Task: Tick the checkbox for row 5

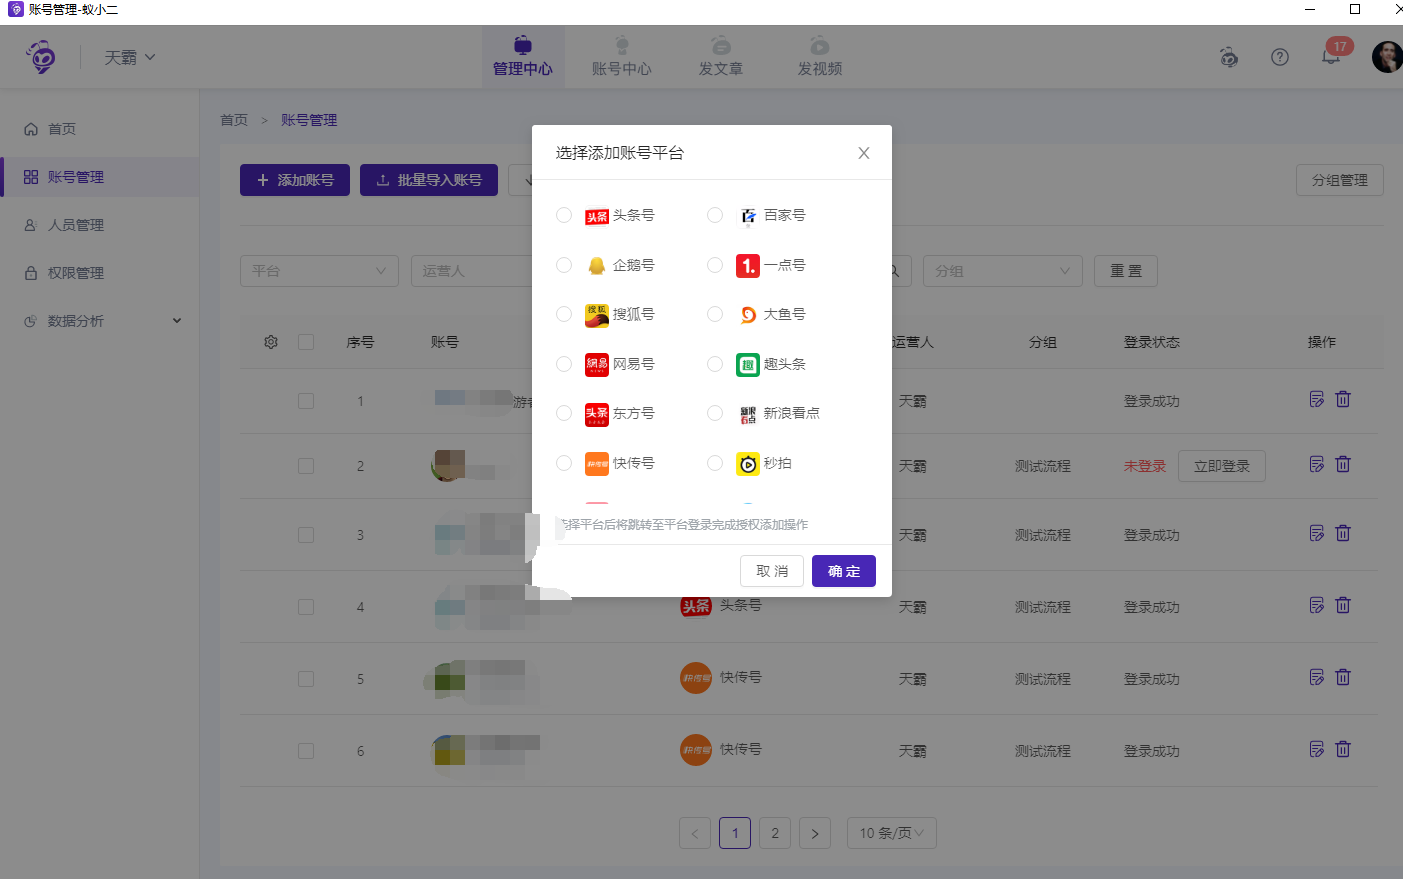Action: pos(306,679)
